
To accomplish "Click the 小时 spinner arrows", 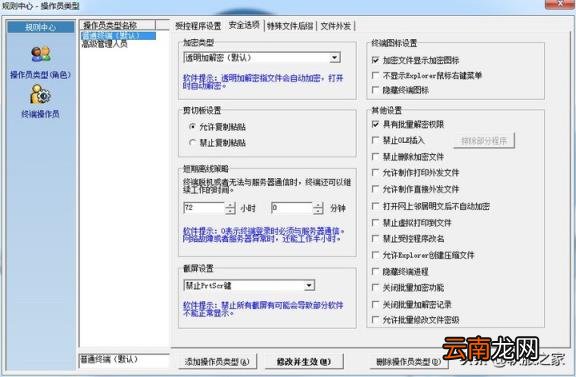I will [x=230, y=208].
